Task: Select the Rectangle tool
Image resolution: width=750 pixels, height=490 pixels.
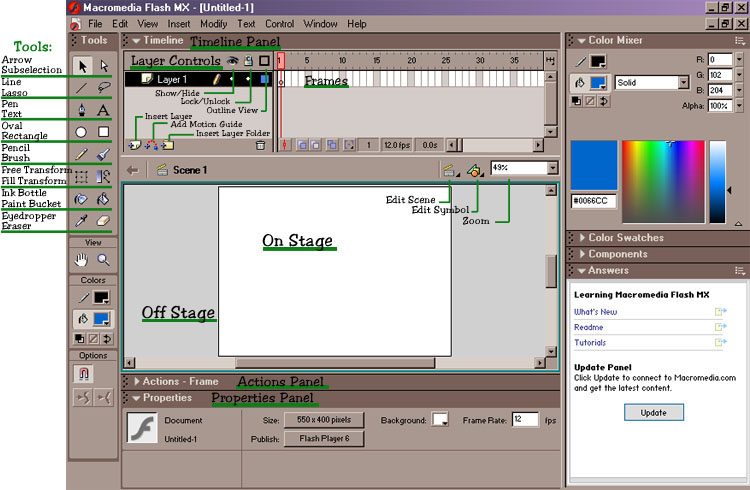Action: pos(104,132)
